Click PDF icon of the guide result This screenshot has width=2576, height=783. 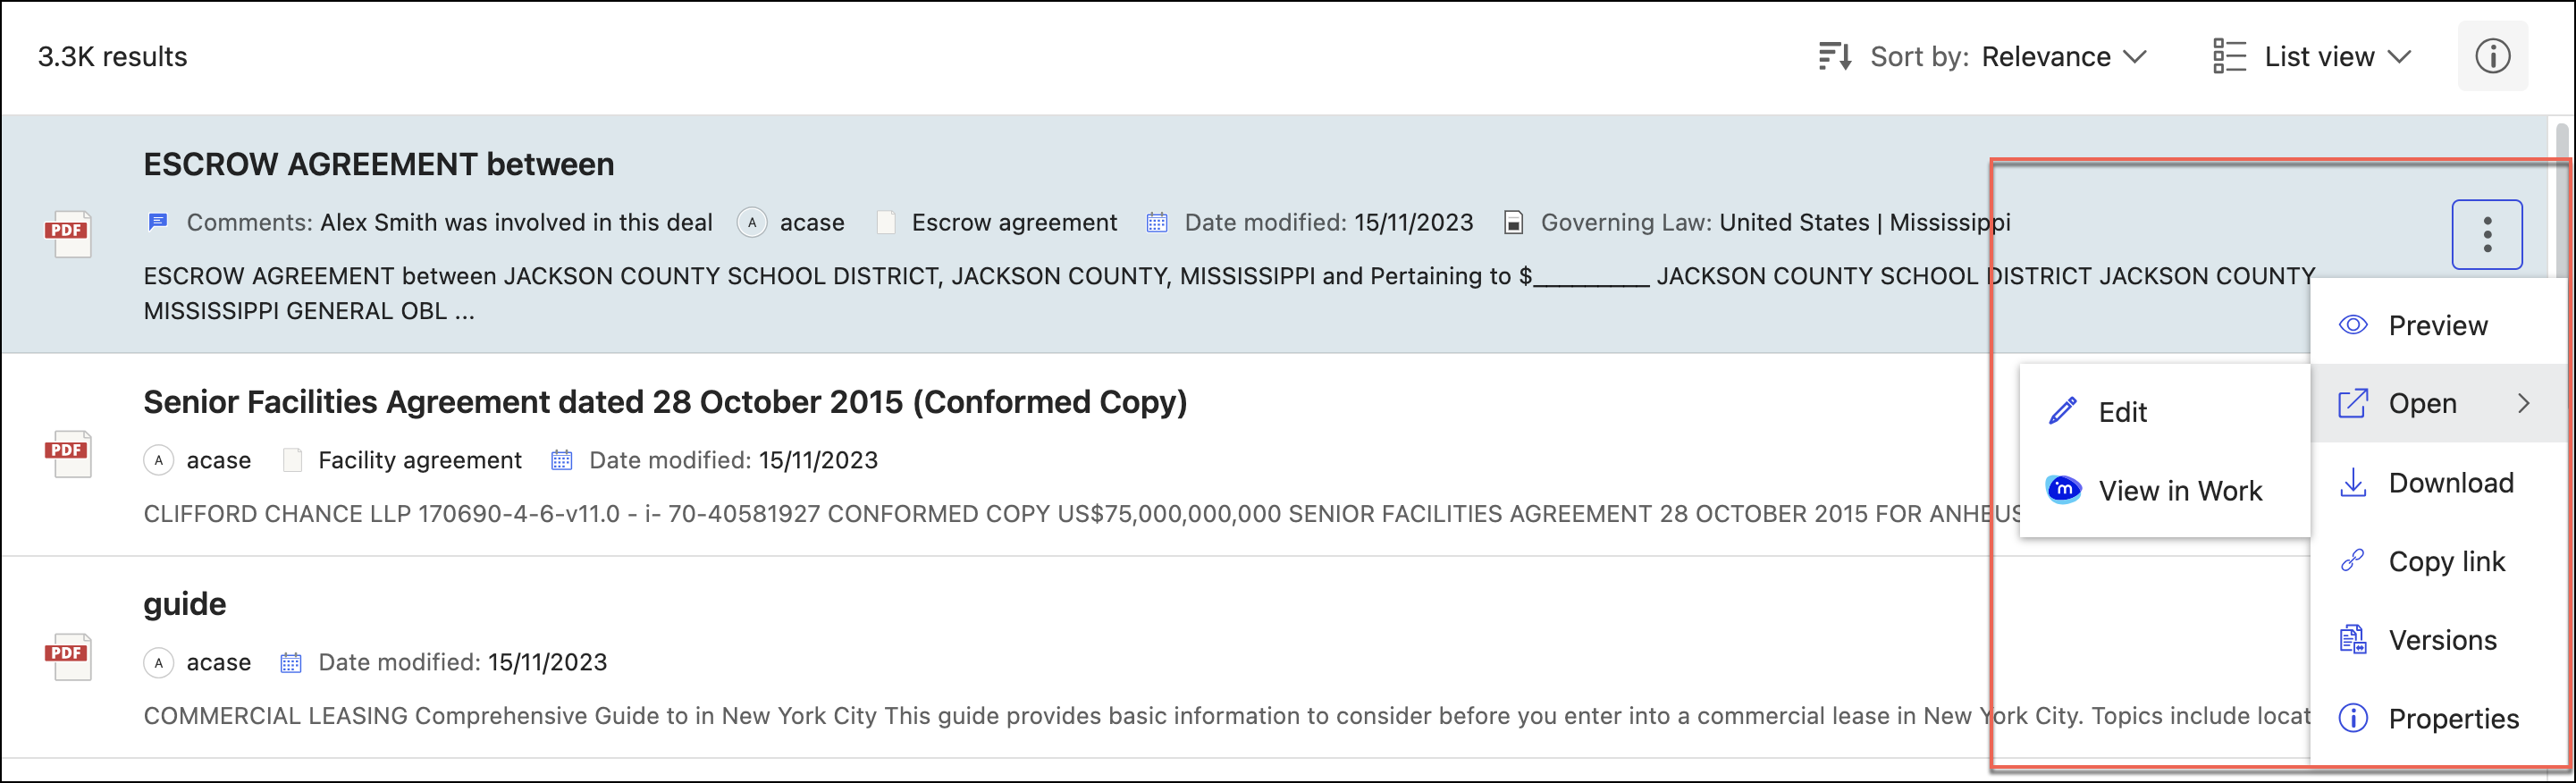click(68, 657)
